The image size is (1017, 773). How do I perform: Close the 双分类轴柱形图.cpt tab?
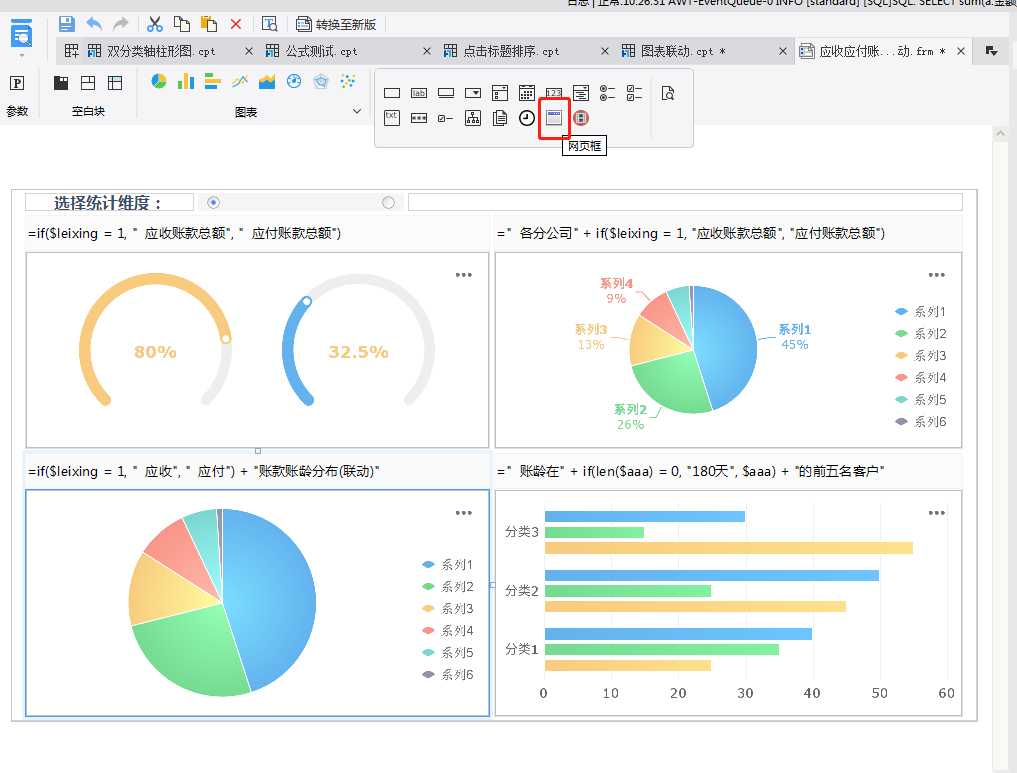pyautogui.click(x=248, y=51)
